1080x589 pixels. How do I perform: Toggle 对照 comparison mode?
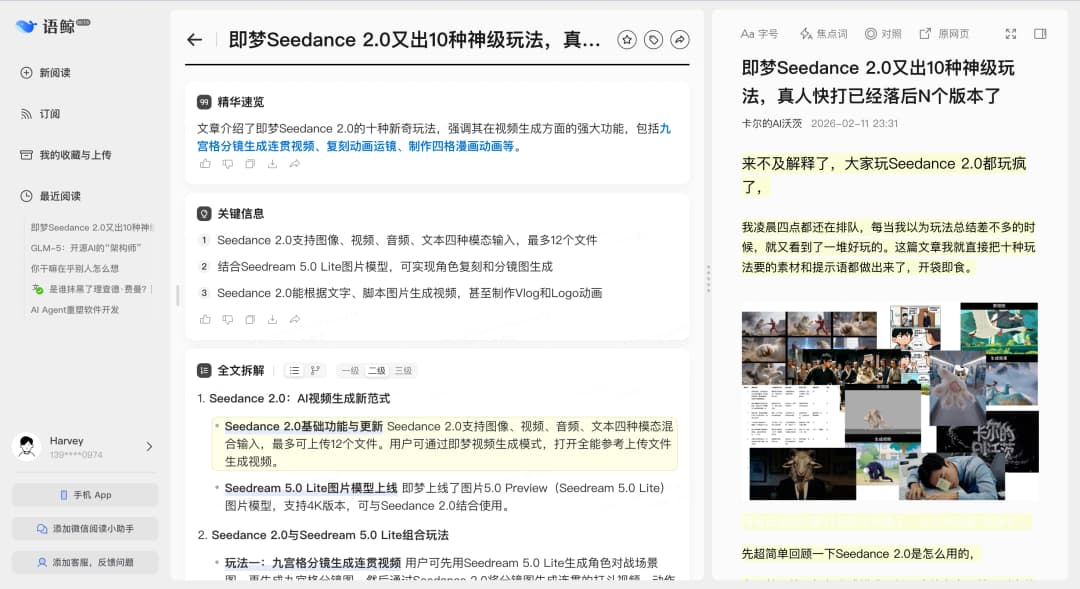pos(883,34)
